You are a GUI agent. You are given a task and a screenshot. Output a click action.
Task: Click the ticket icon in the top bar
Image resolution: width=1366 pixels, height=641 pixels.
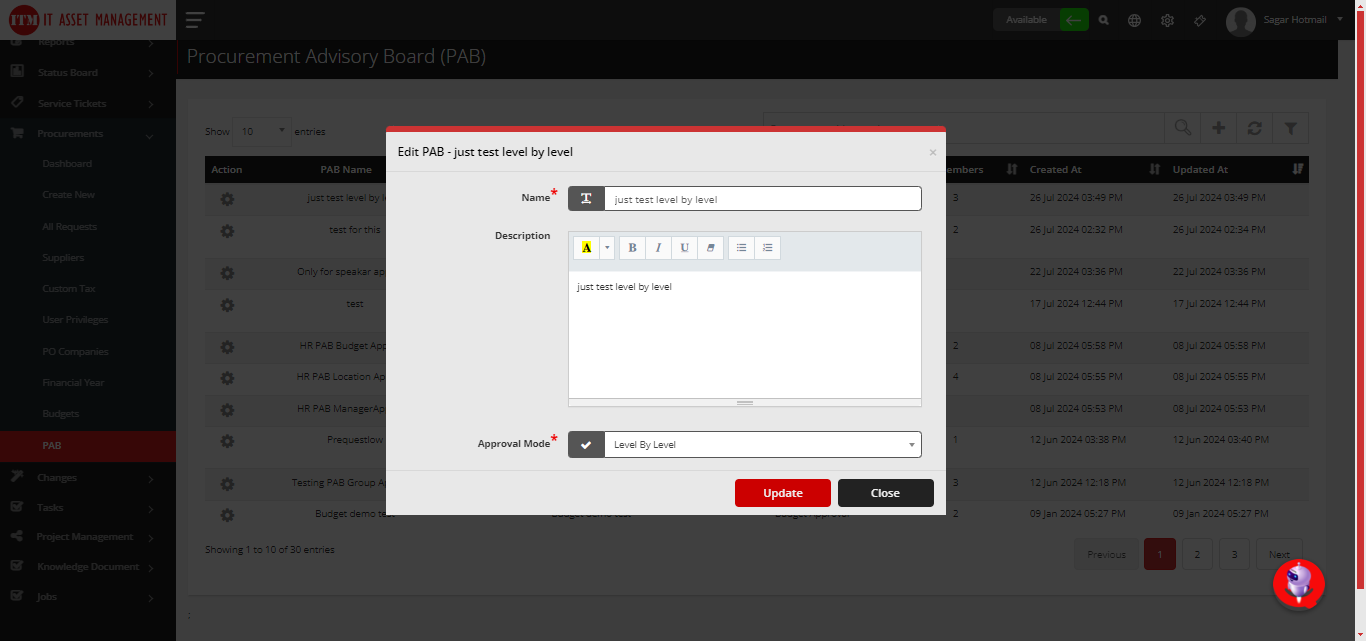[x=1200, y=20]
